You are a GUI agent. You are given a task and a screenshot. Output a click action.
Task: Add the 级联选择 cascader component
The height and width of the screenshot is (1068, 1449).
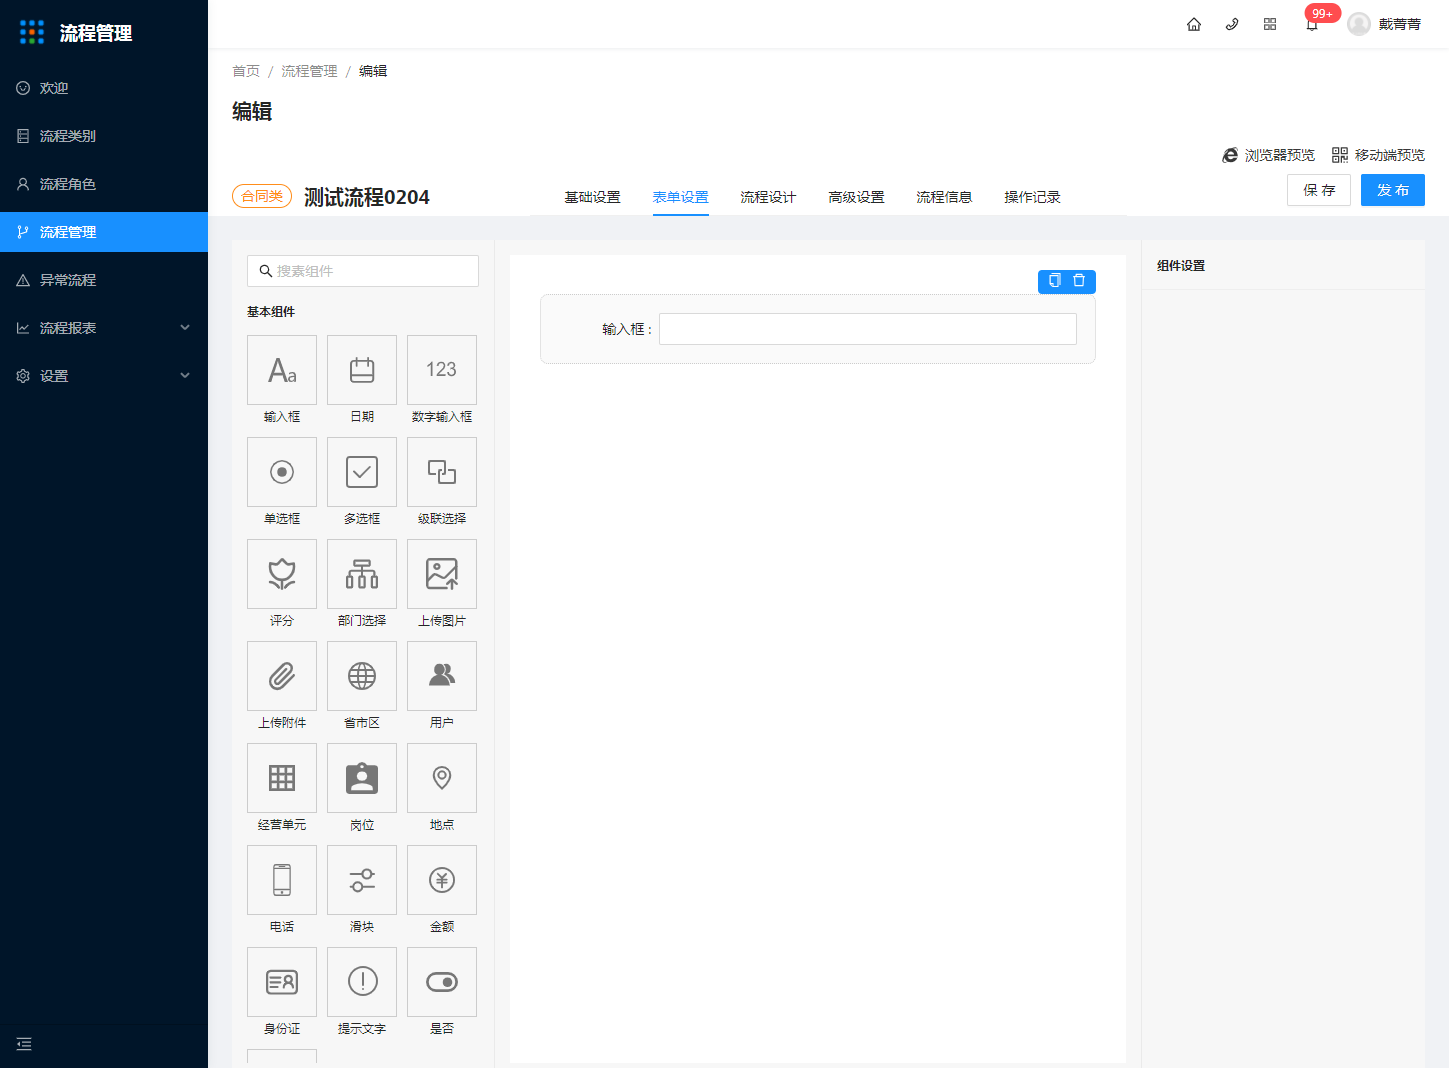[442, 472]
